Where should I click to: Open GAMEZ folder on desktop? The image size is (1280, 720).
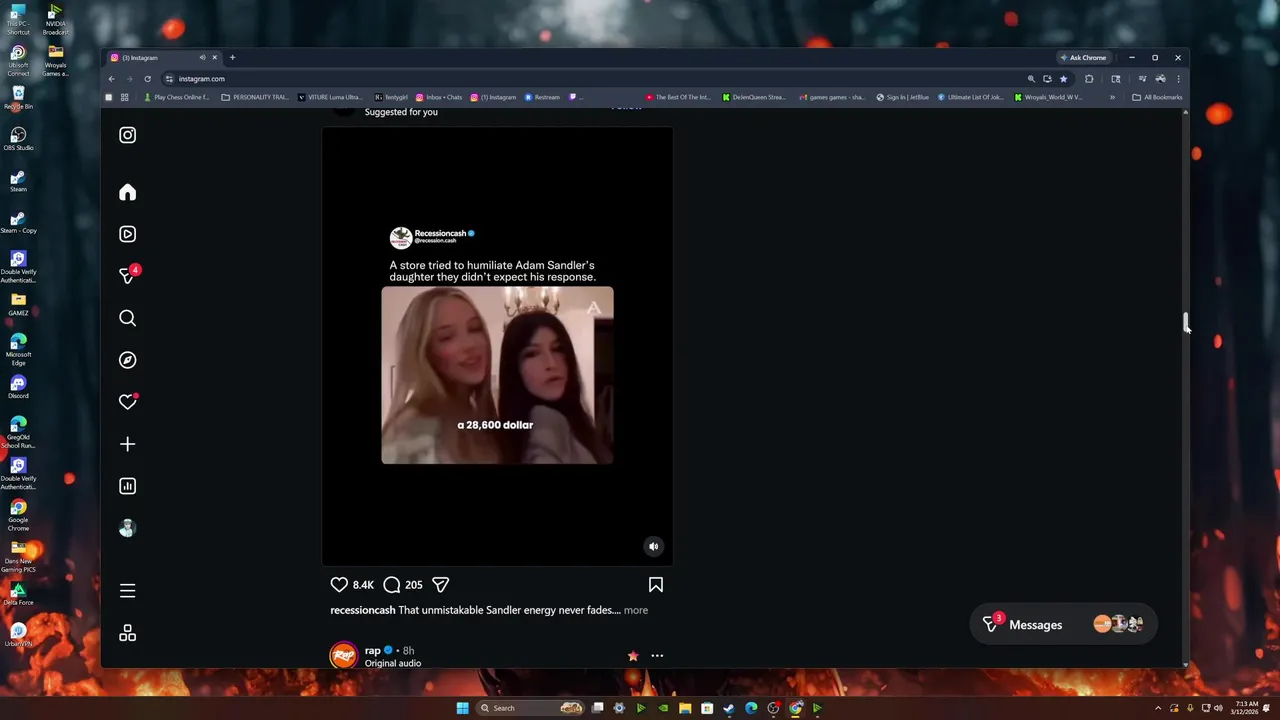(18, 304)
